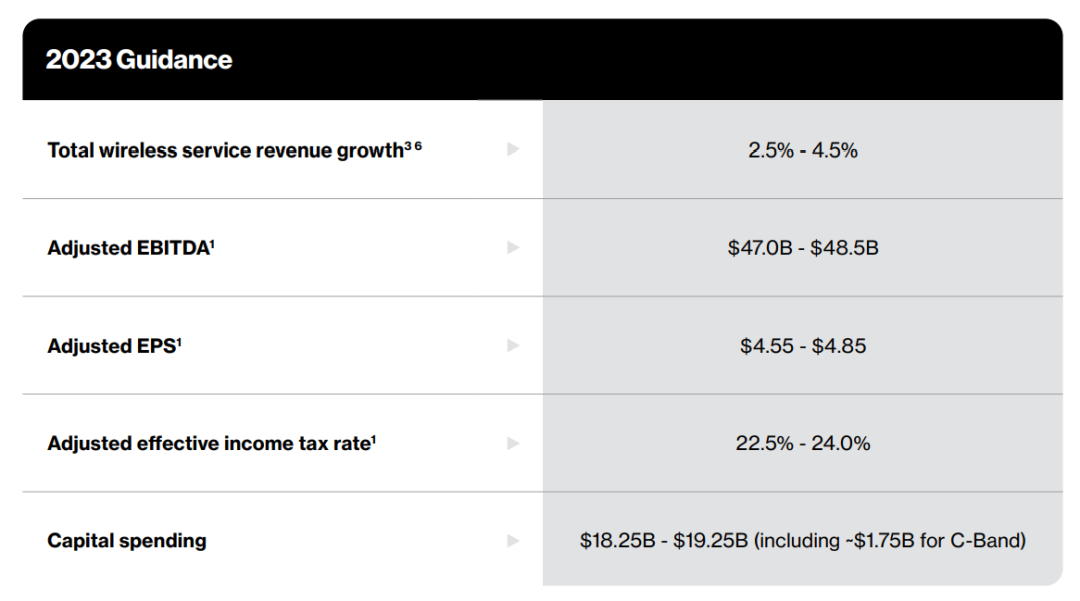Select the 22.5% - 24.0% tax rate value
This screenshot has height=601, width=1080.
(803, 443)
